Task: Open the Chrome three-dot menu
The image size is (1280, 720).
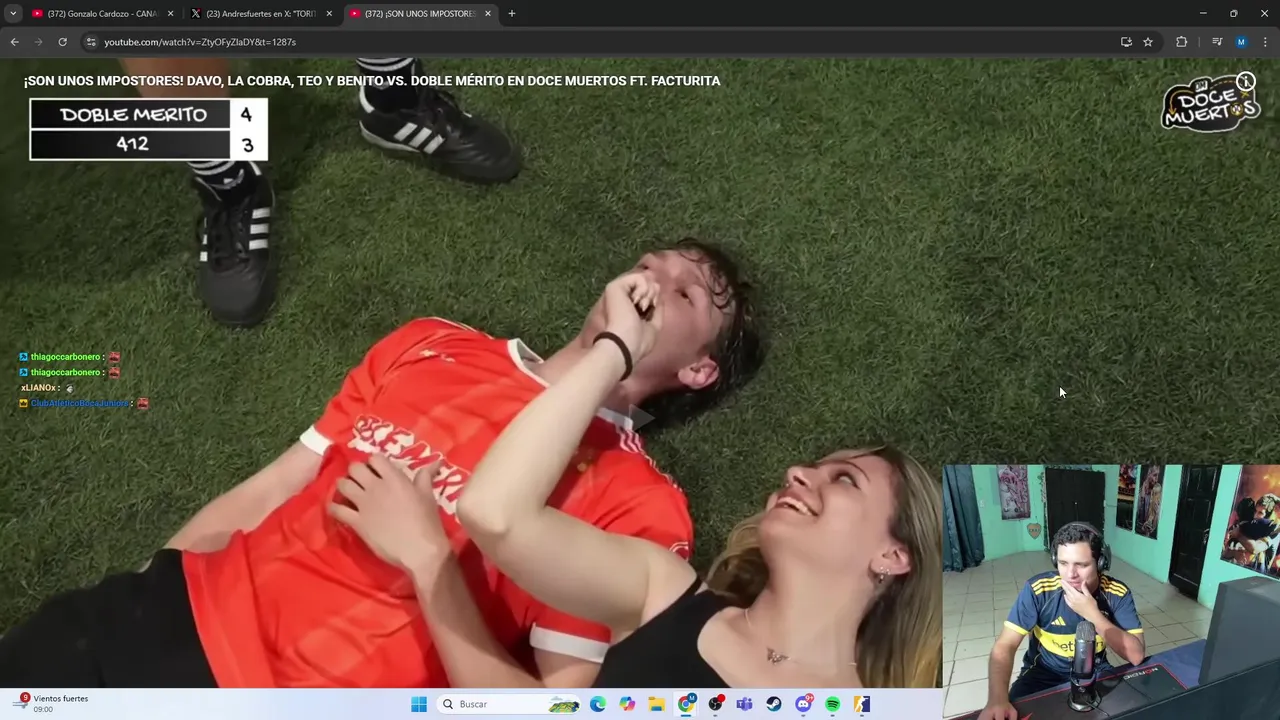Action: click(1266, 42)
